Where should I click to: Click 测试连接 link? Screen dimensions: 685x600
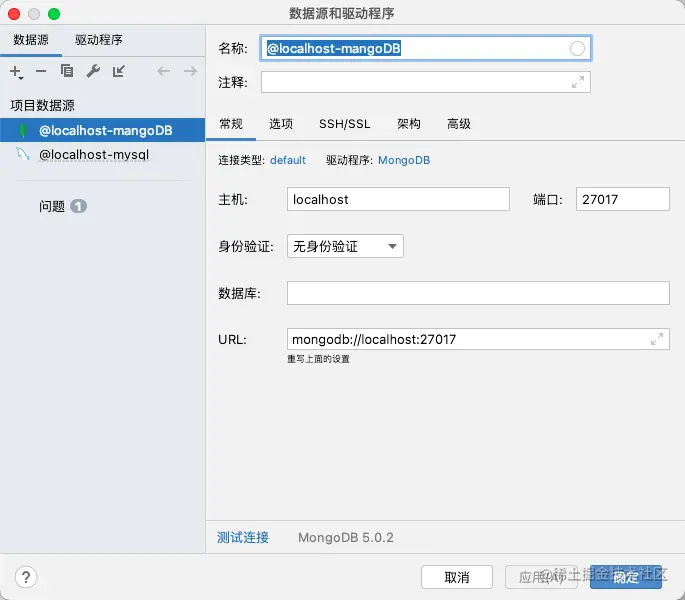(x=243, y=538)
